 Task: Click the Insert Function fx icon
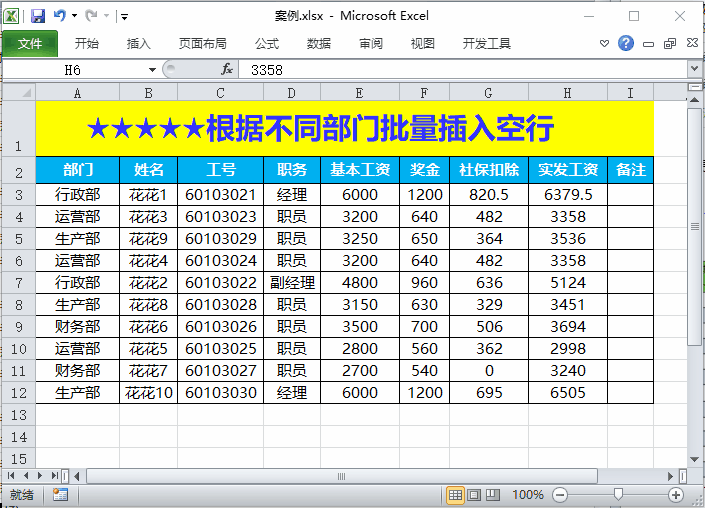(227, 69)
